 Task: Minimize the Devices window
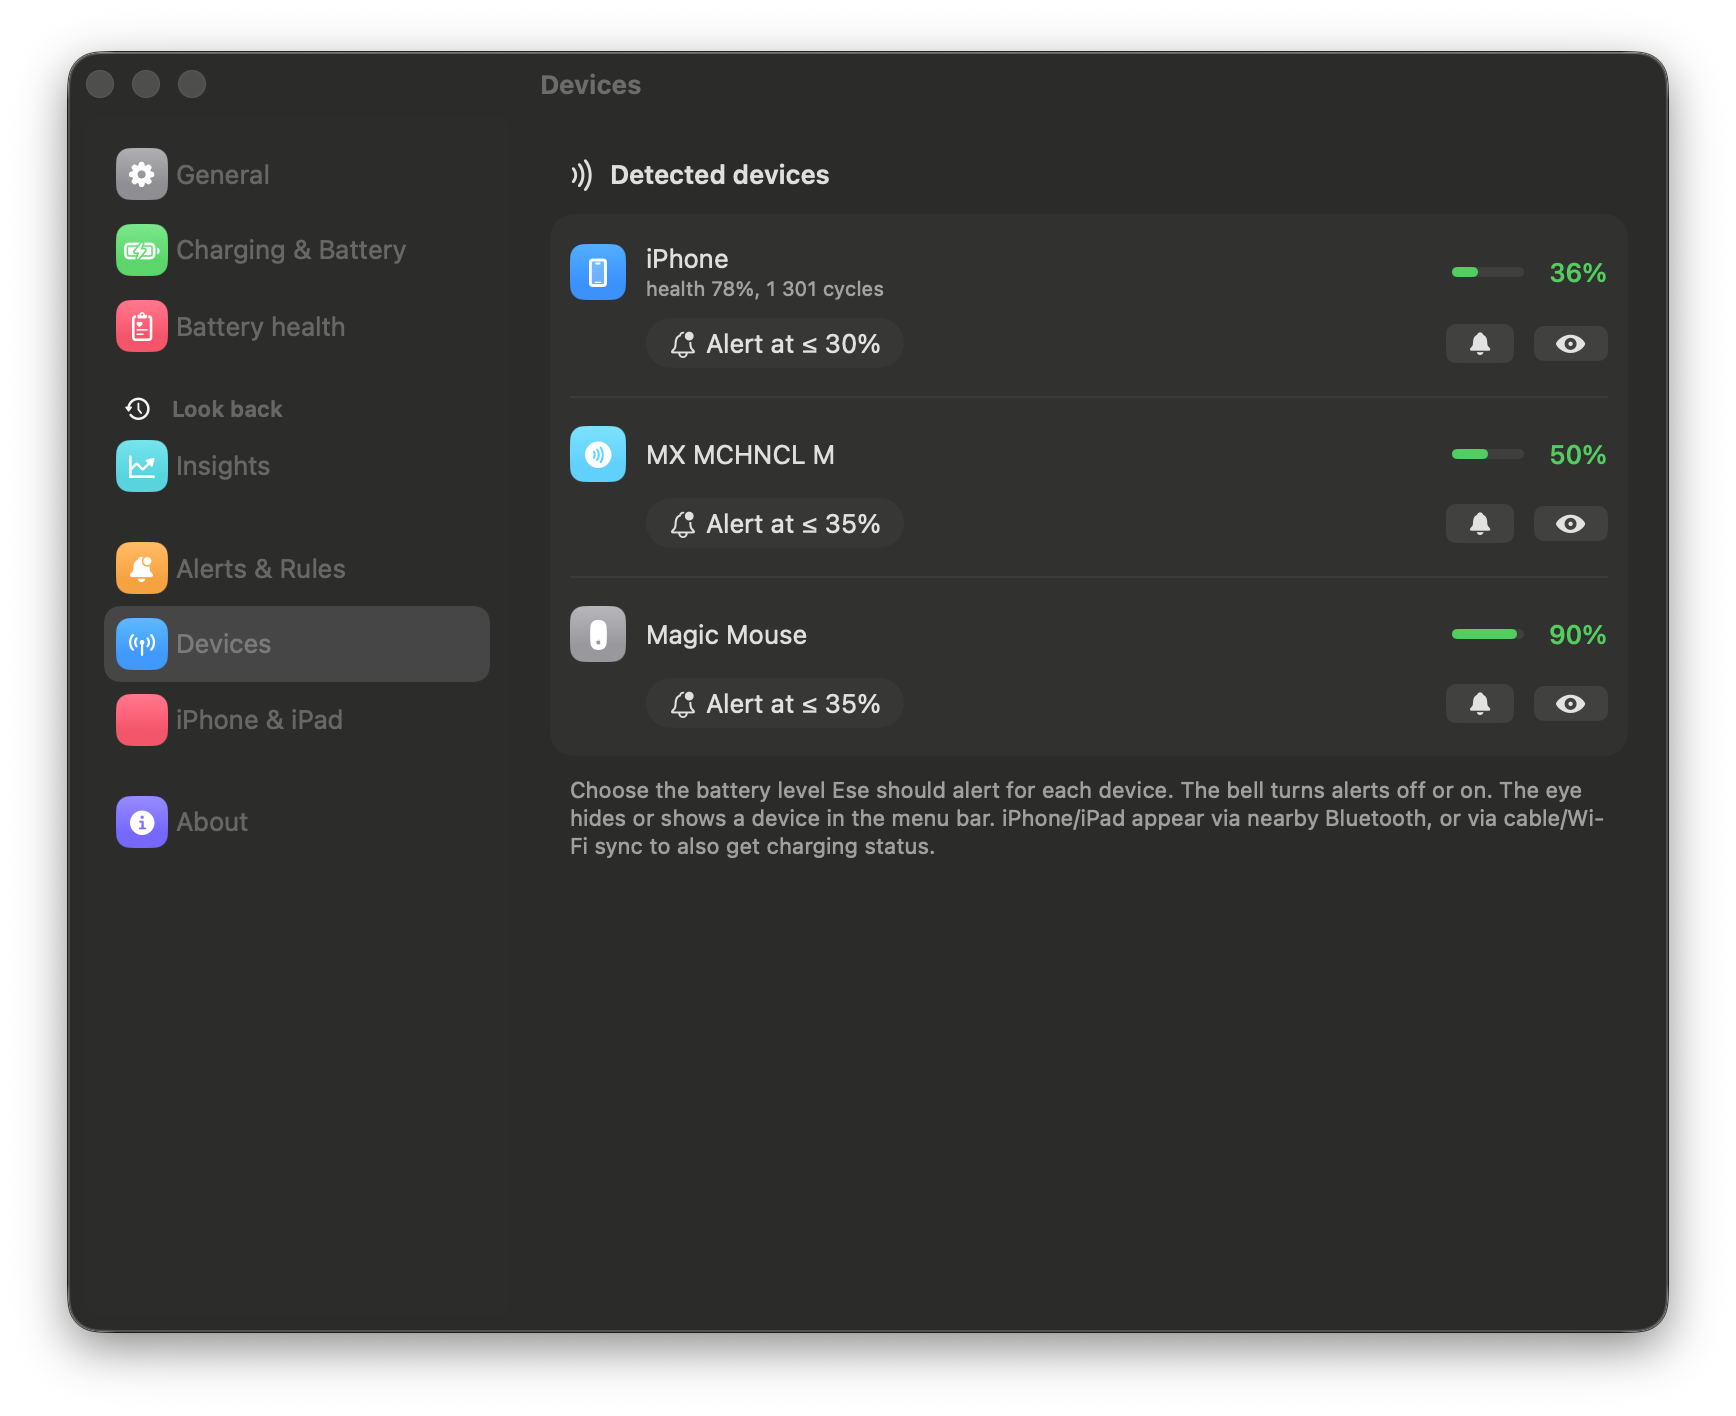pos(146,84)
